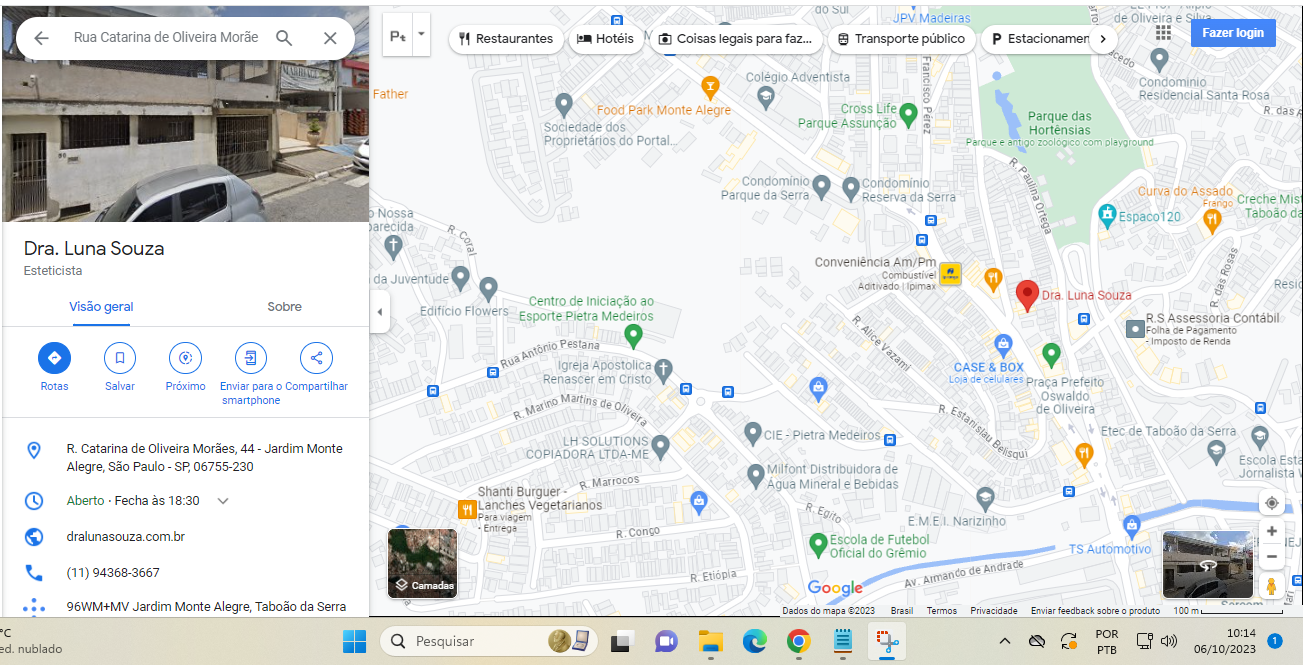Select the Transporte público chip
Screen dimensions: 1303x665
click(901, 39)
